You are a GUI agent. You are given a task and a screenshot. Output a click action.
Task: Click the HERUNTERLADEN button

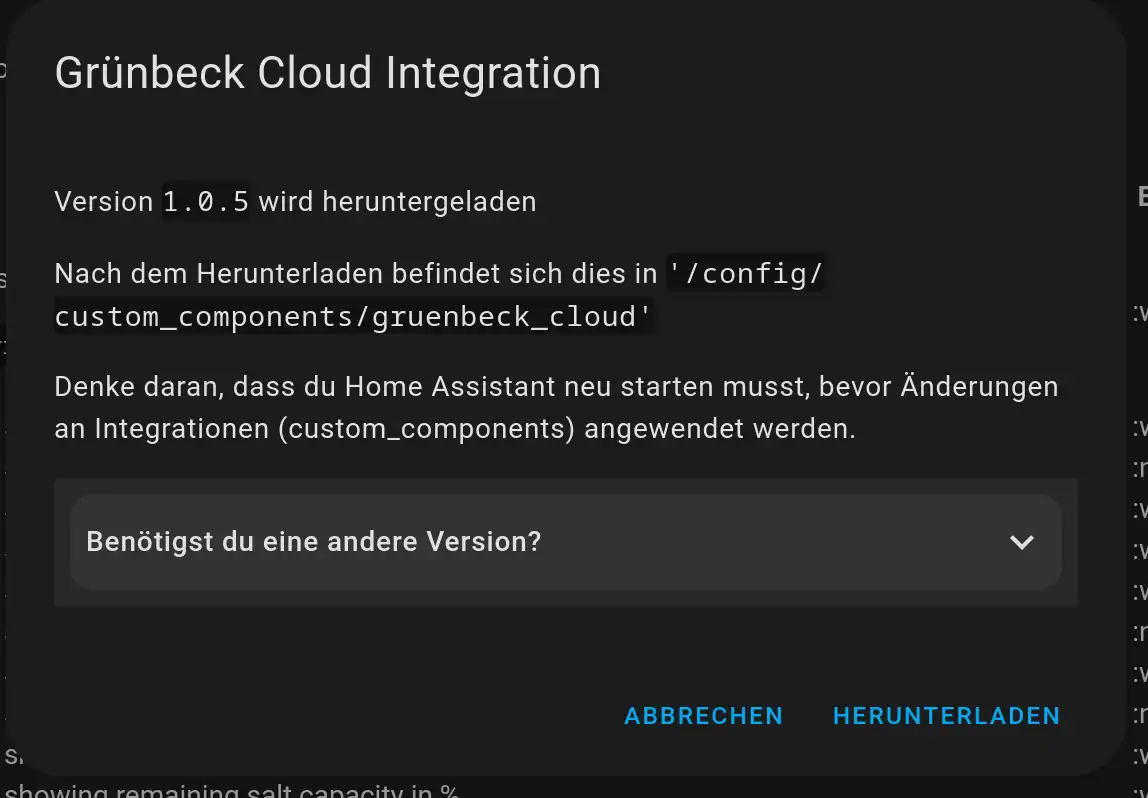tap(947, 715)
